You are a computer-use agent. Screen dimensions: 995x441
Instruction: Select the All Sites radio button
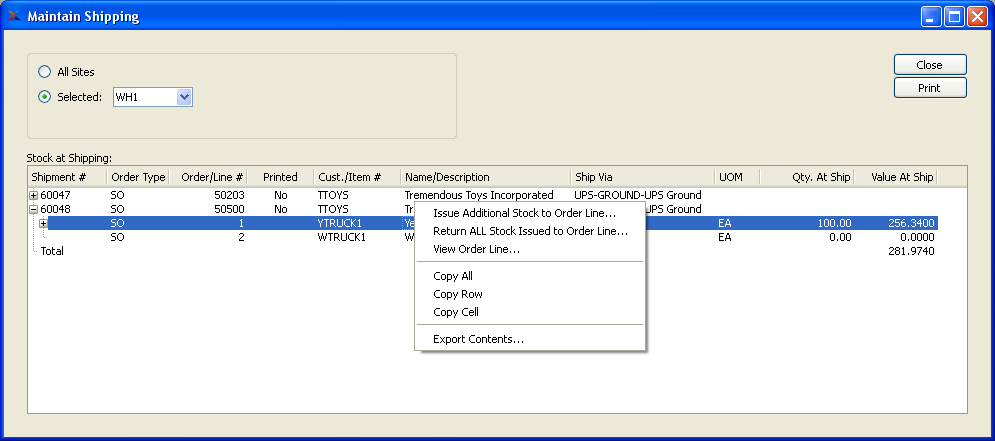click(44, 72)
